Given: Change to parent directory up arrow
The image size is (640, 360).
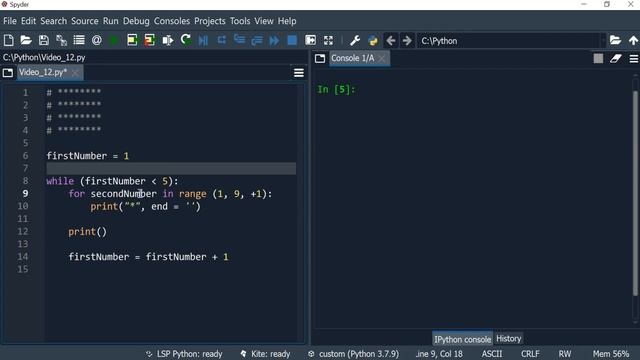Looking at the screenshot, I should 633,40.
